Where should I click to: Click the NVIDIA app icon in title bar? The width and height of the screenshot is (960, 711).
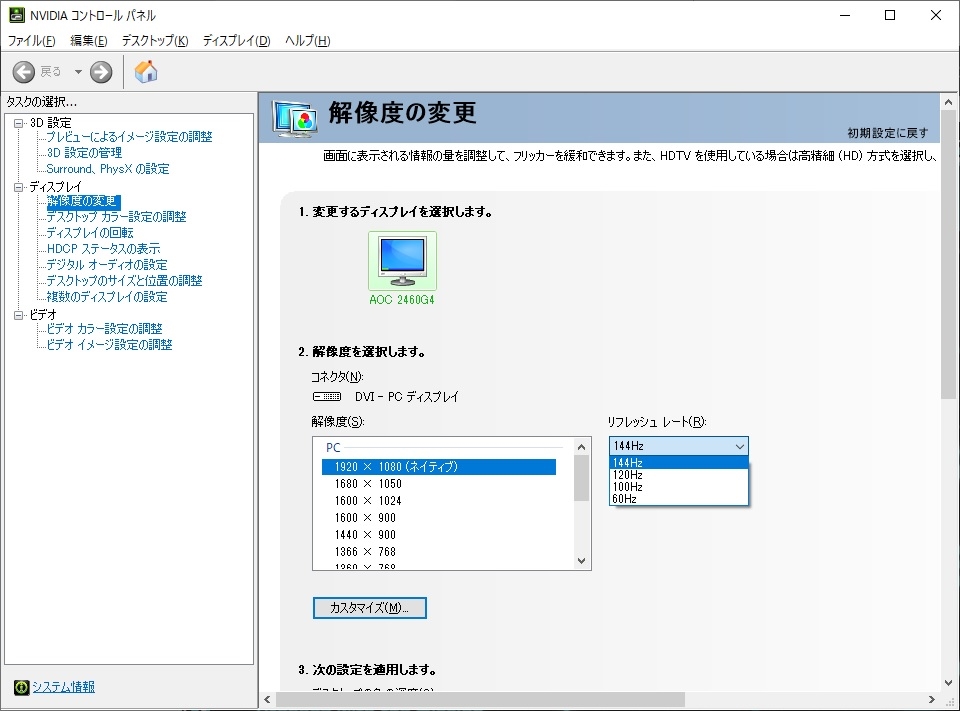coord(17,15)
